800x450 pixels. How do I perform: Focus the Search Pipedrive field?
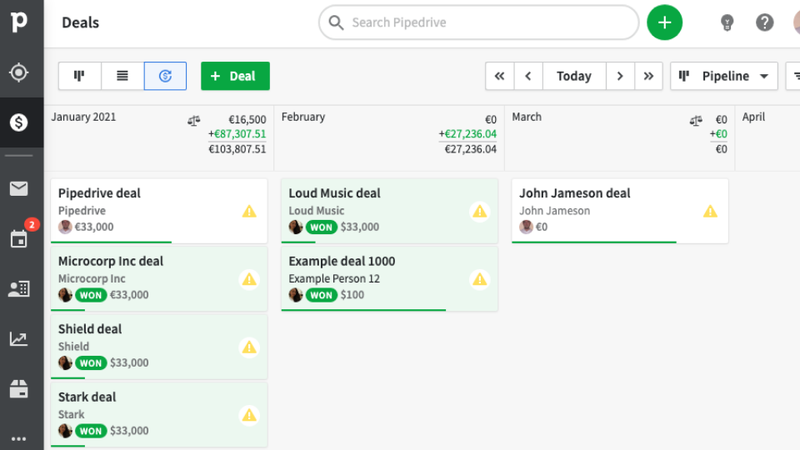pos(479,22)
